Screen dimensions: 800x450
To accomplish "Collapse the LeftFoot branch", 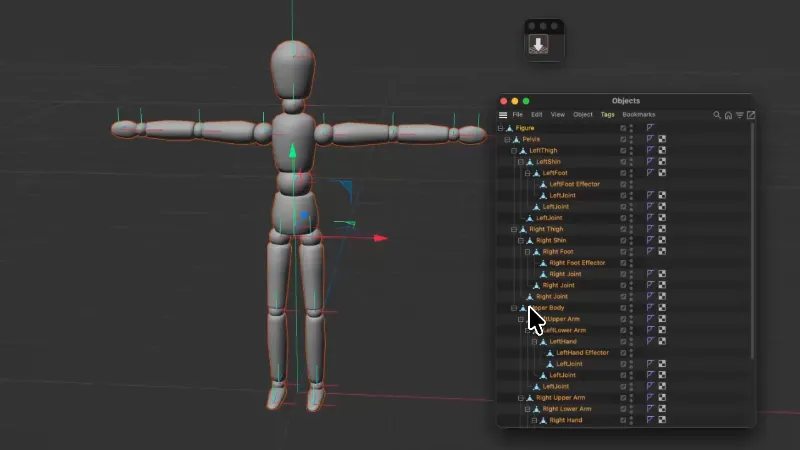I will (x=528, y=173).
